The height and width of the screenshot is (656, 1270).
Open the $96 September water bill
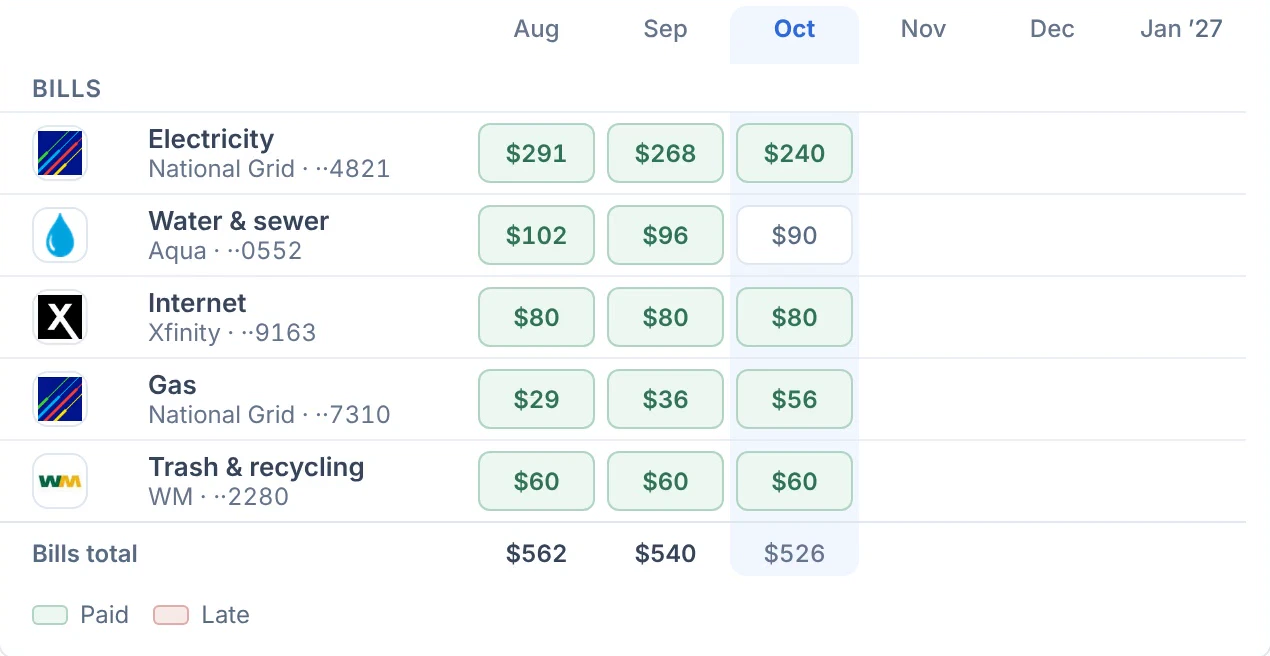[665, 235]
